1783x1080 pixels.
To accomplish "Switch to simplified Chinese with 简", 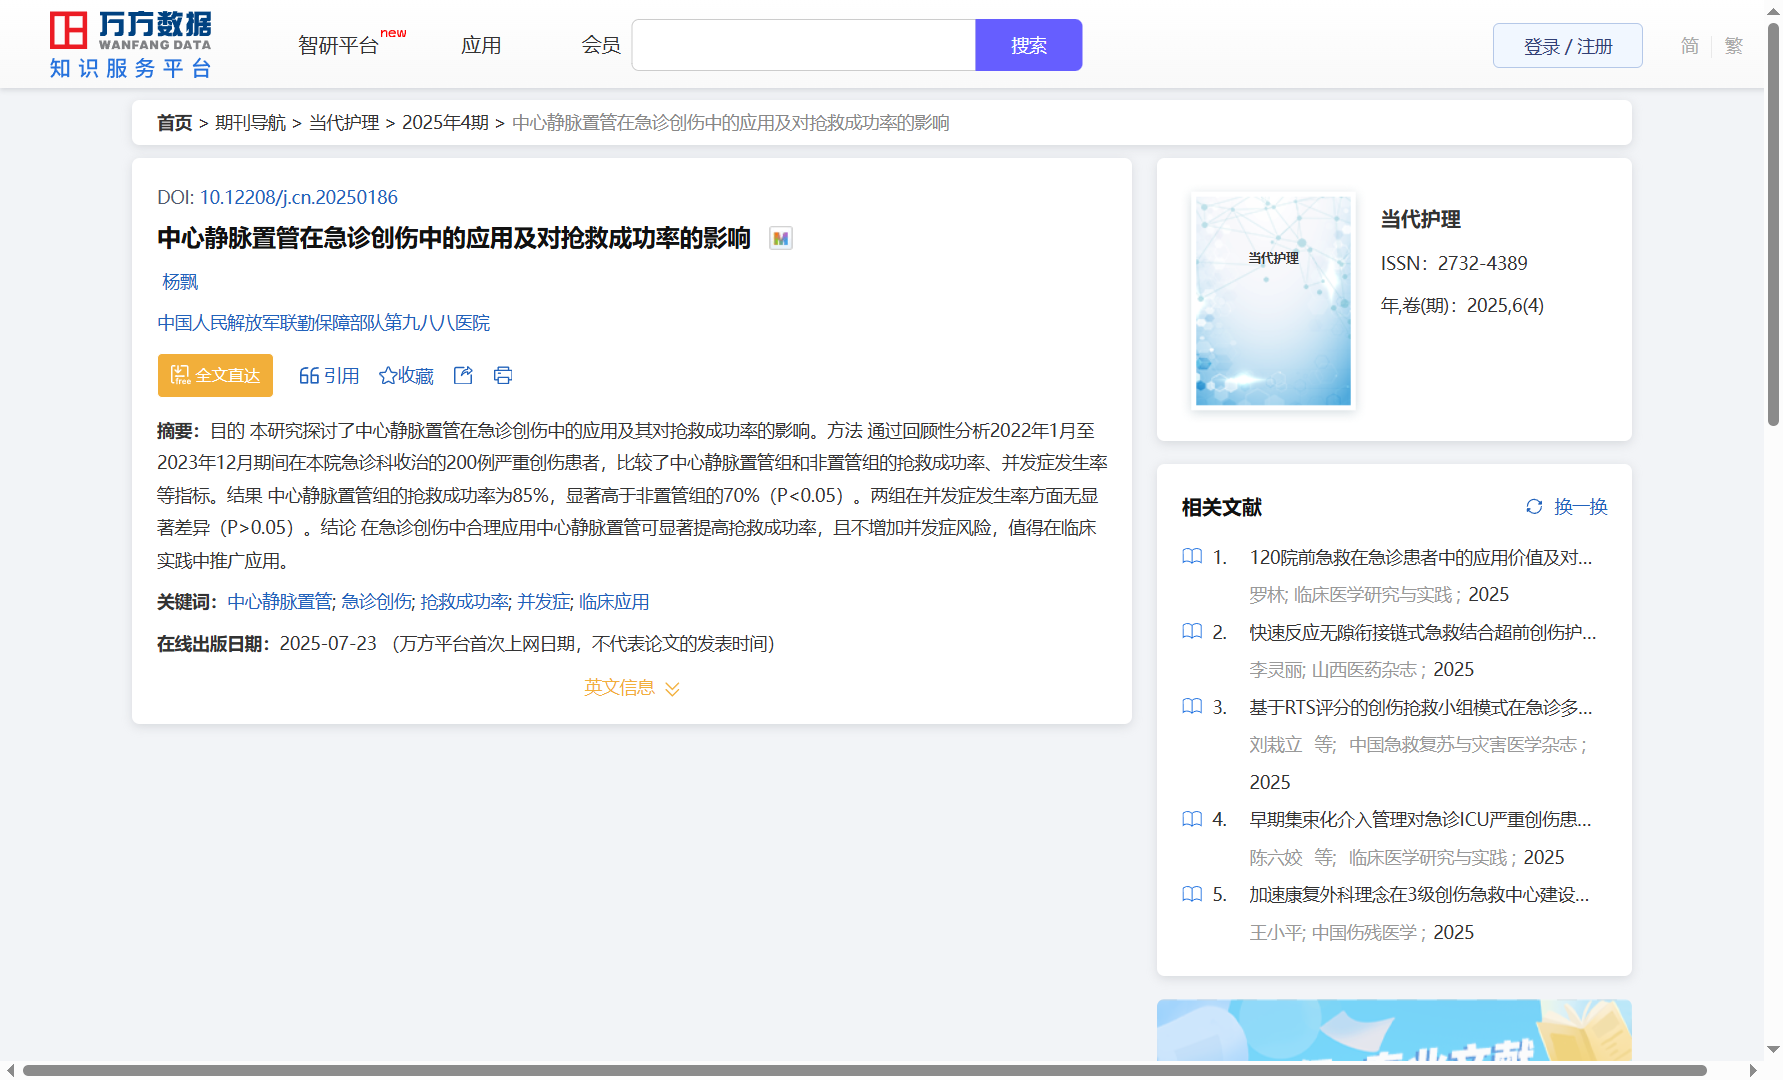I will (x=1690, y=46).
